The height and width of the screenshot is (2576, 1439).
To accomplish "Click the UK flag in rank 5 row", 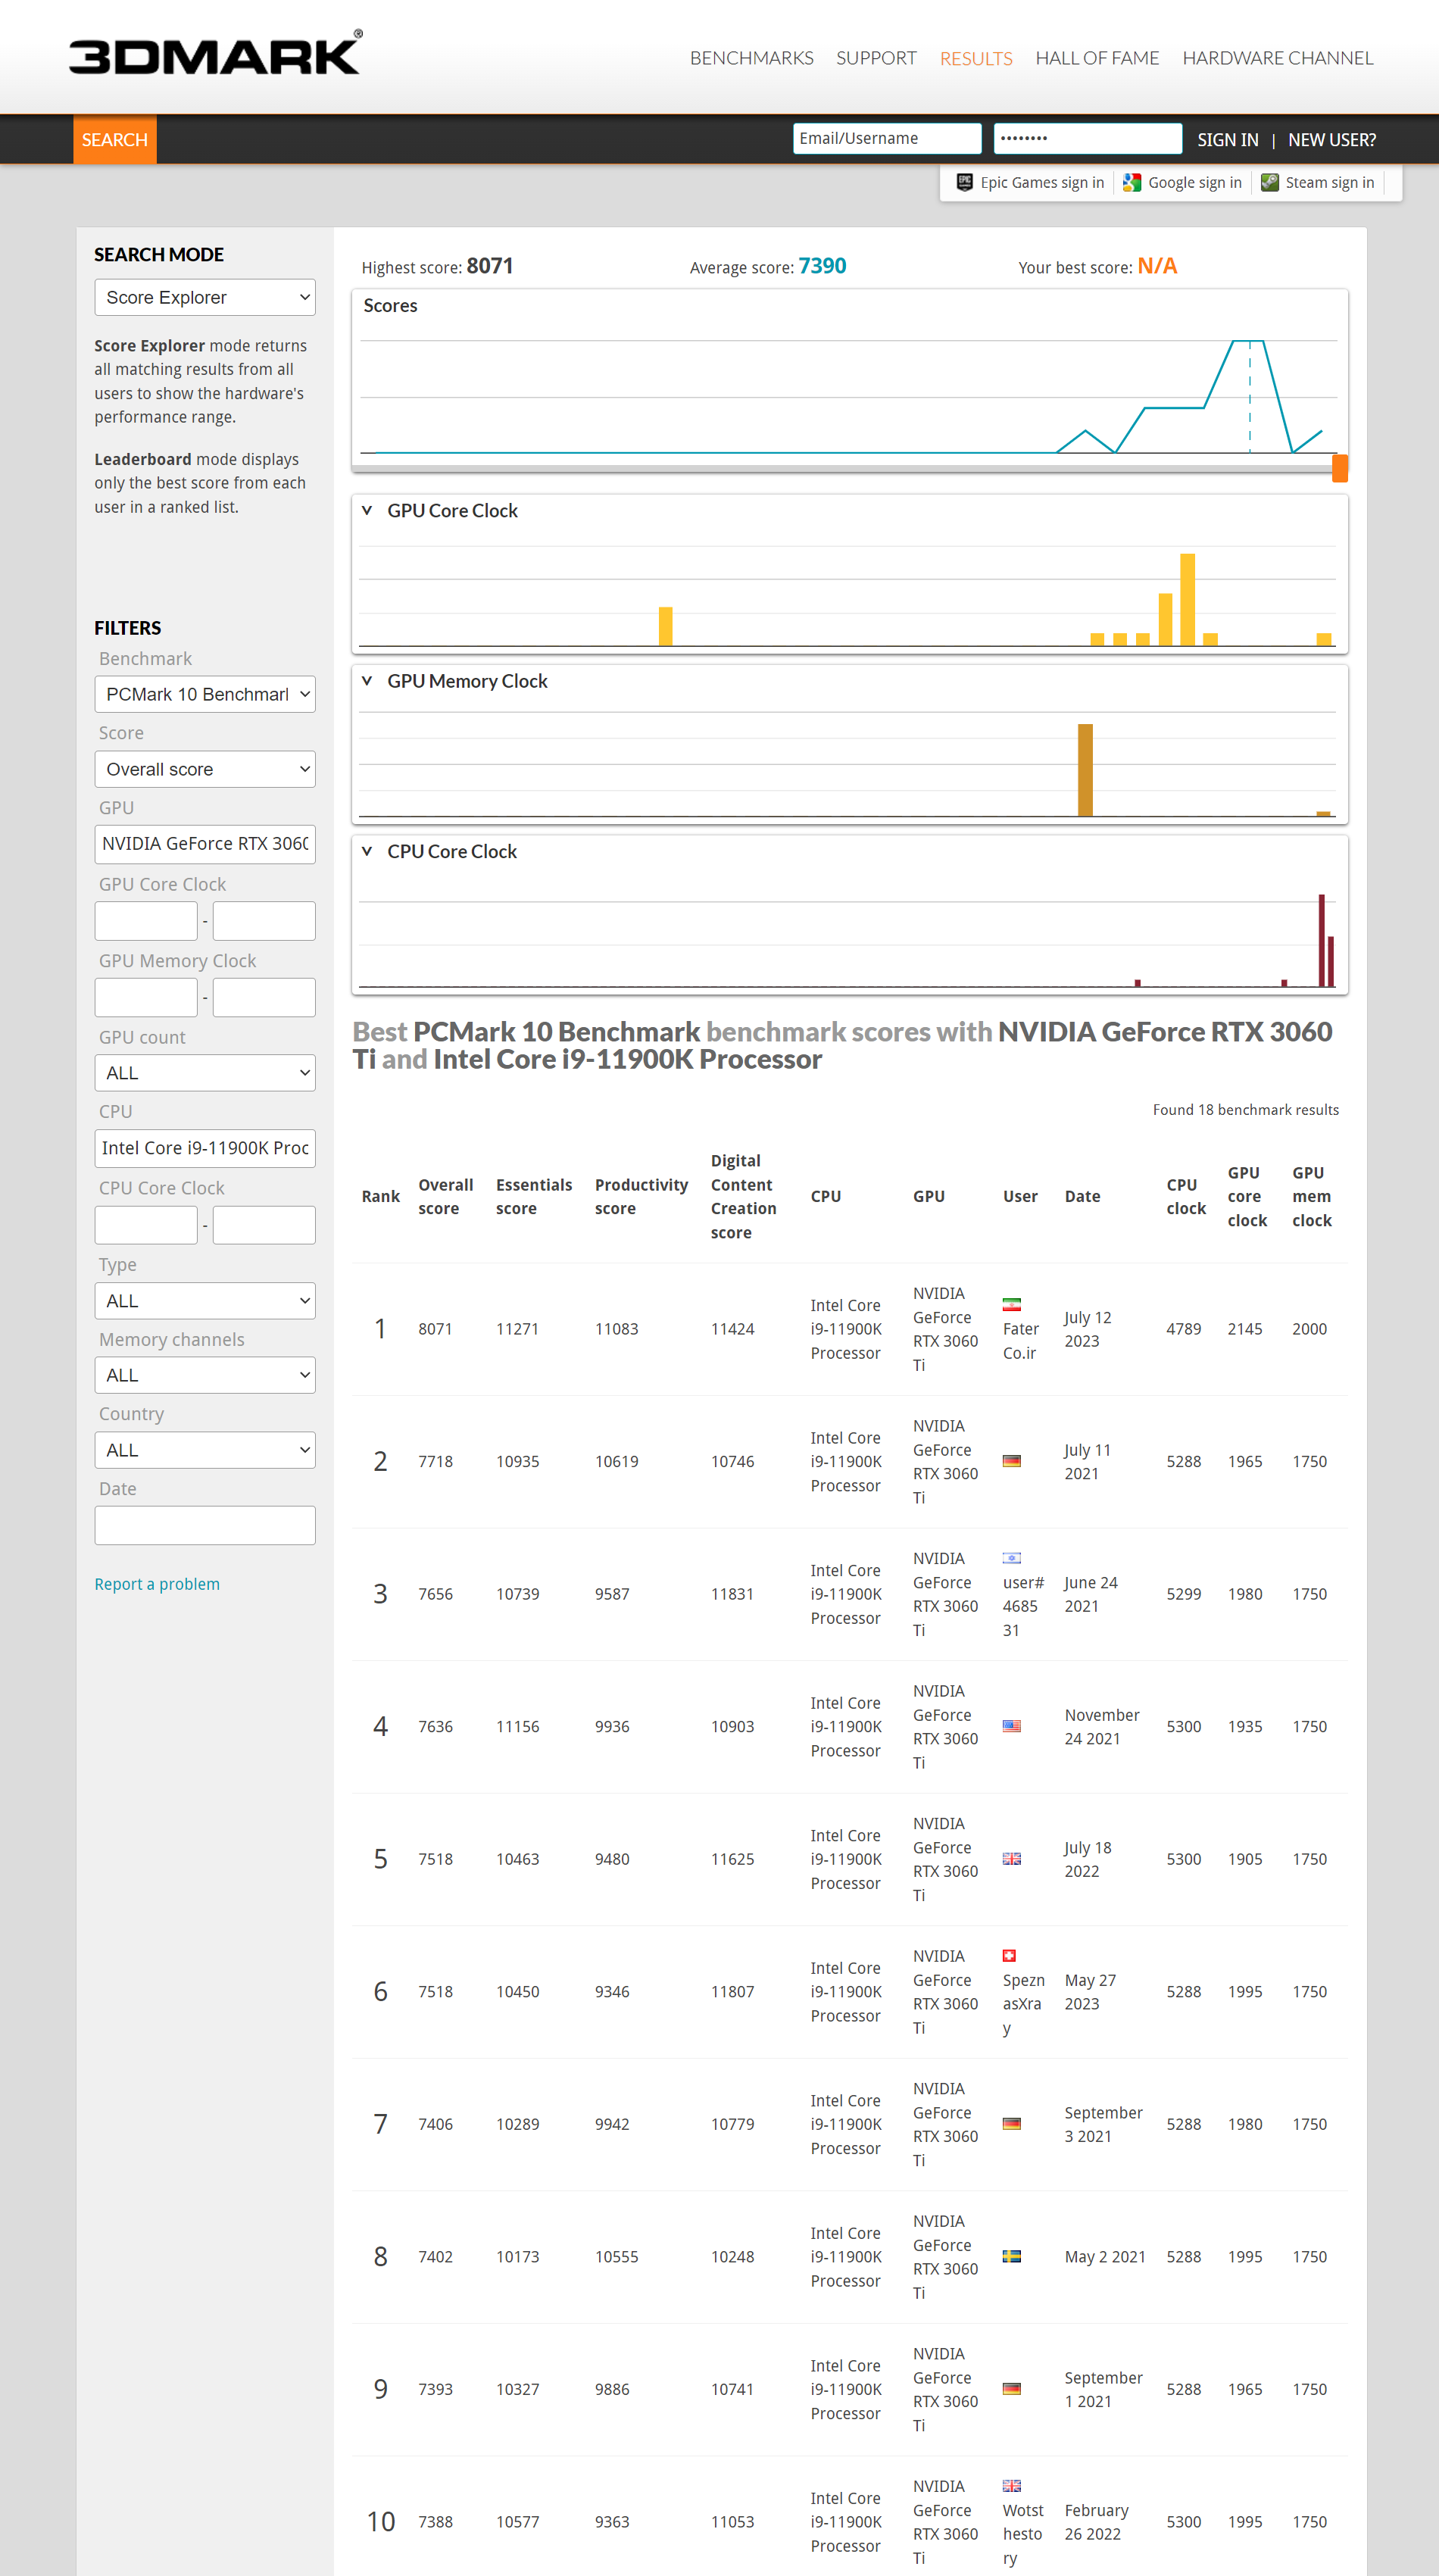I will tap(1012, 1858).
